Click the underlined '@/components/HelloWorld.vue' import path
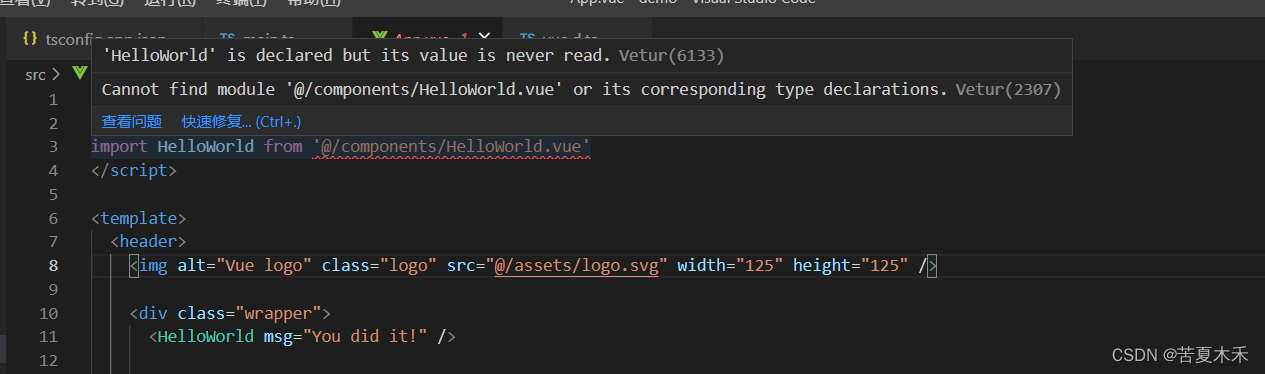This screenshot has height=374, width=1265. [451, 147]
